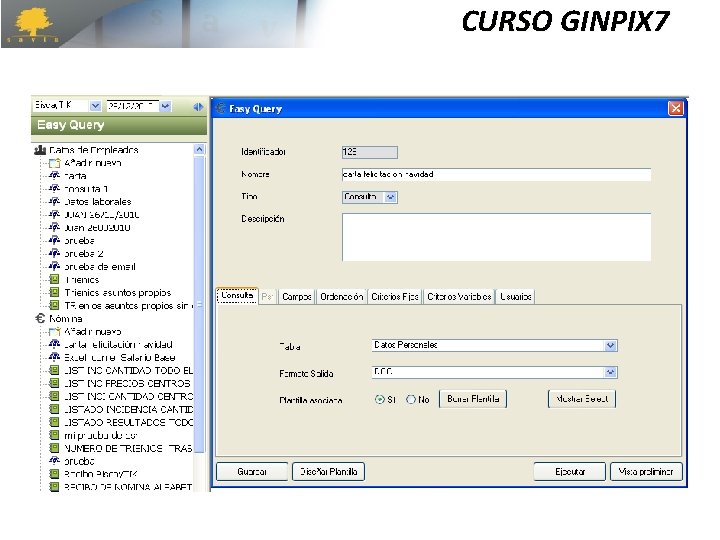The height and width of the screenshot is (540, 720).
Task: Click the Mostrar Select button
Action: tap(582, 399)
